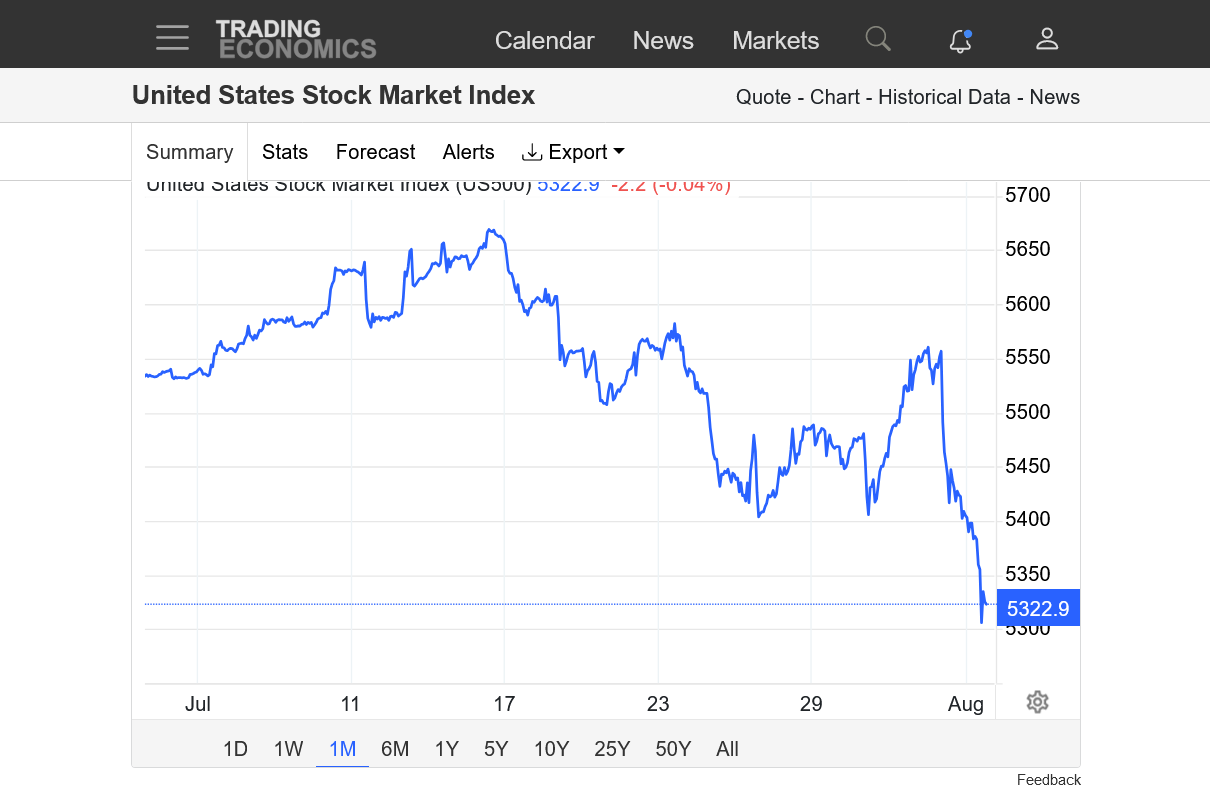1210x792 pixels.
Task: Expand the Export dropdown arrow
Action: (618, 152)
